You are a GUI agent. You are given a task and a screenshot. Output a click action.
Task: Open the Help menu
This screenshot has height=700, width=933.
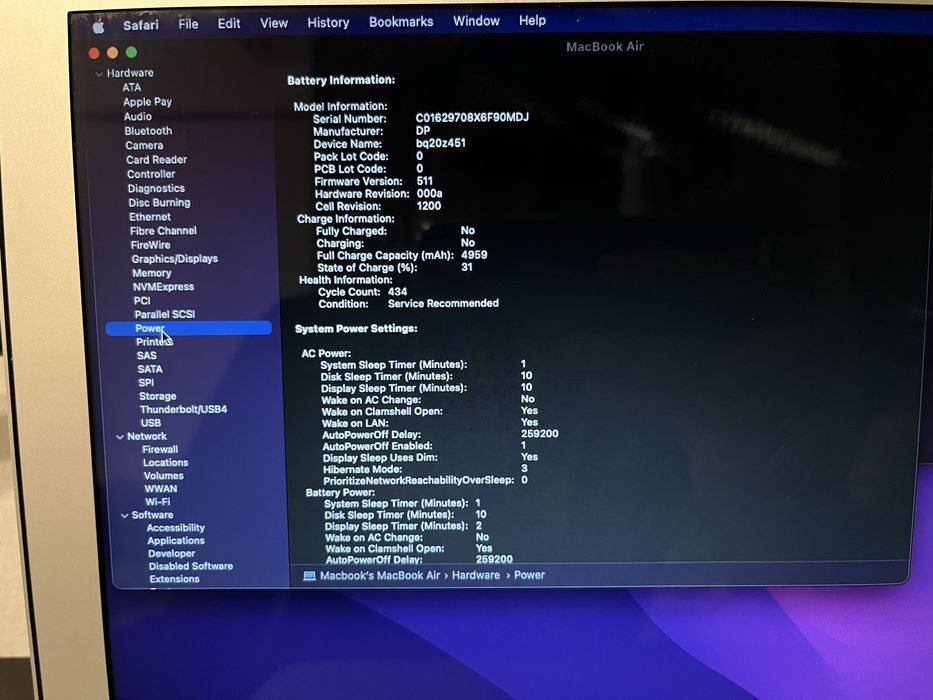[532, 20]
